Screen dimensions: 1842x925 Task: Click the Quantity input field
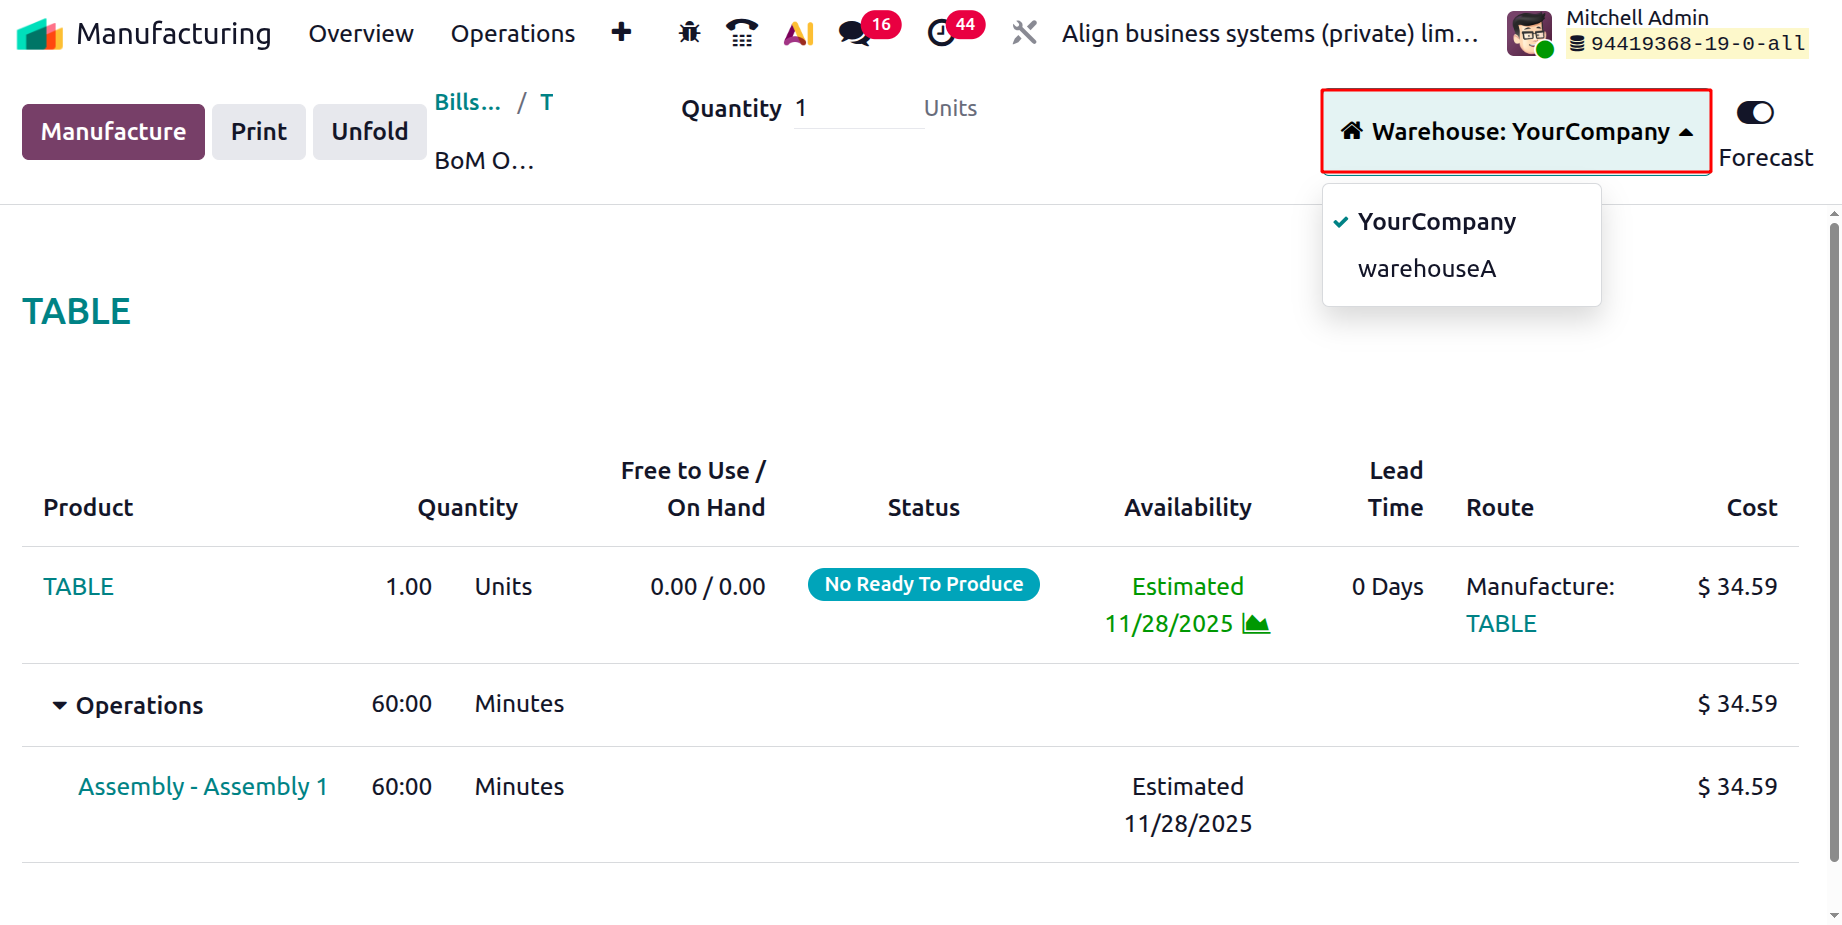click(x=857, y=109)
